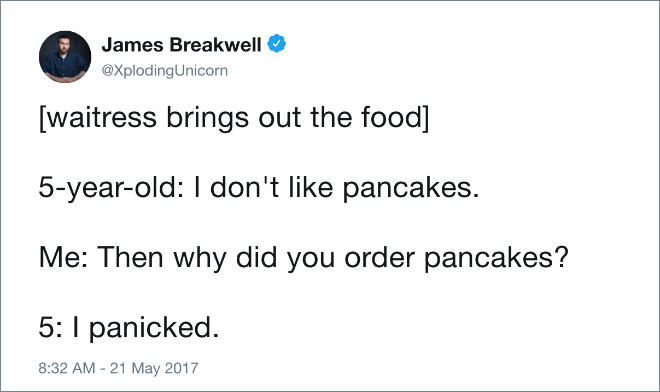Click the words "don't like" in the tweet
The width and height of the screenshot is (660, 392).
click(x=271, y=187)
